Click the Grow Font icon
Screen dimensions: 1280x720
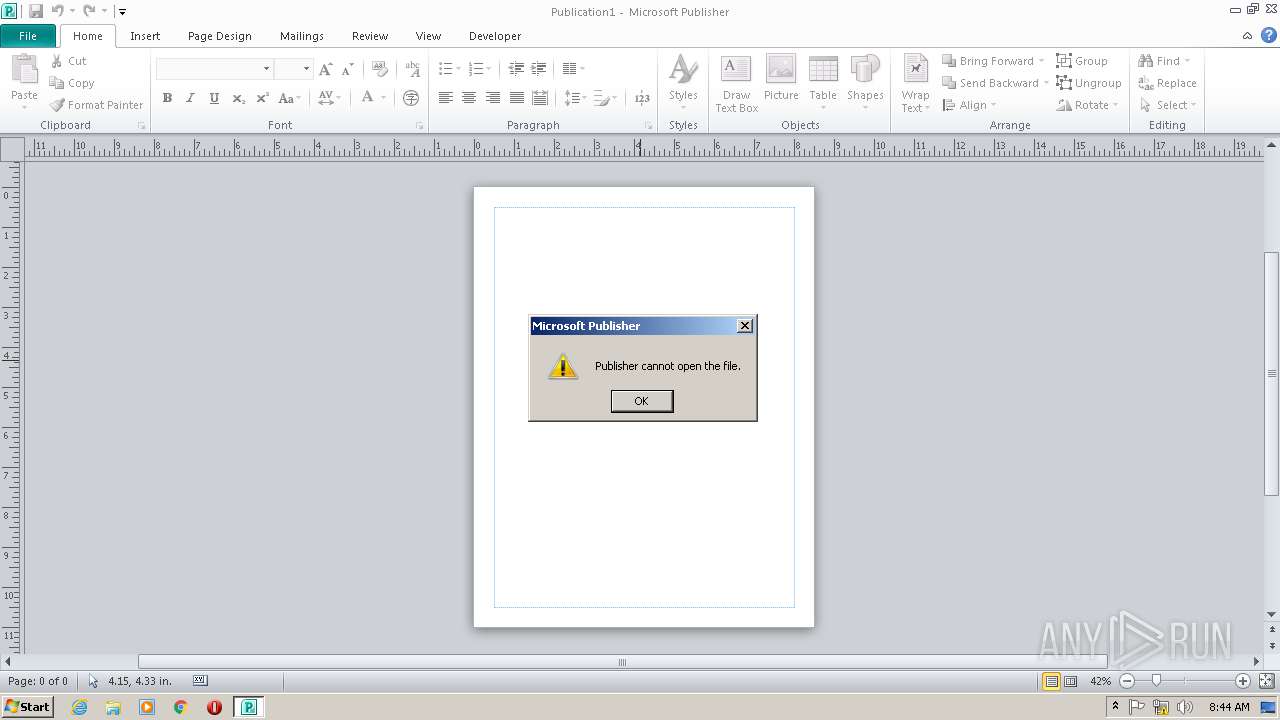click(x=325, y=69)
